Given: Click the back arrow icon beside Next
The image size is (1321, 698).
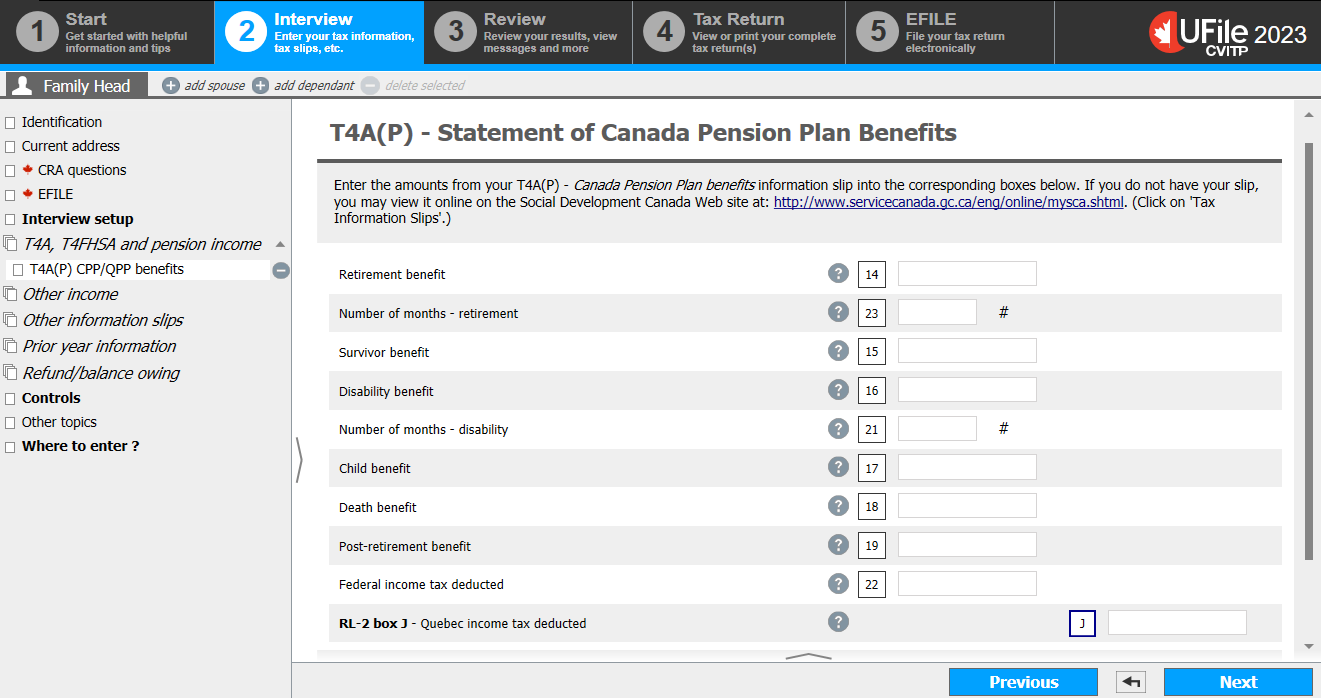Looking at the screenshot, I should coord(1131,682).
